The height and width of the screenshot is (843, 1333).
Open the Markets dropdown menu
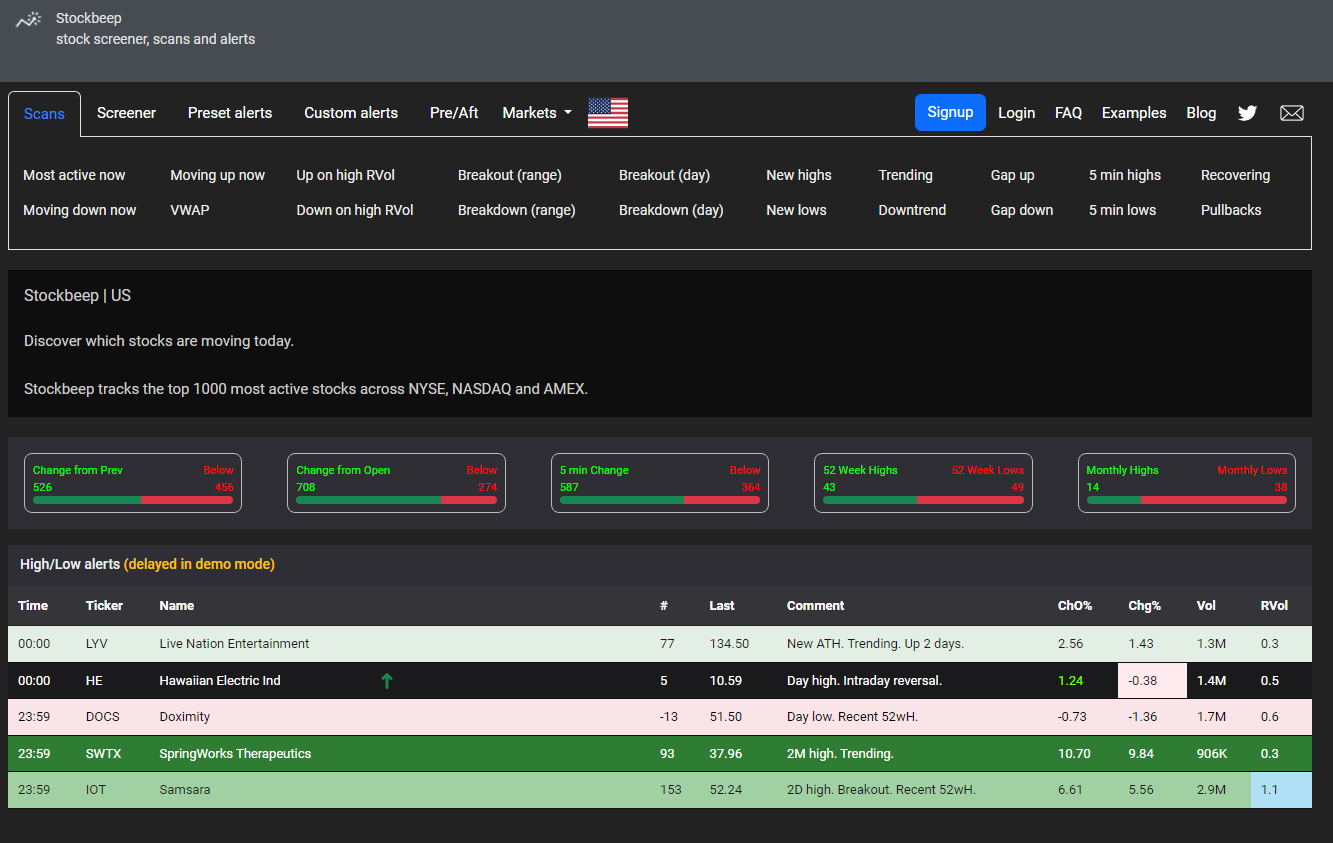(x=537, y=113)
